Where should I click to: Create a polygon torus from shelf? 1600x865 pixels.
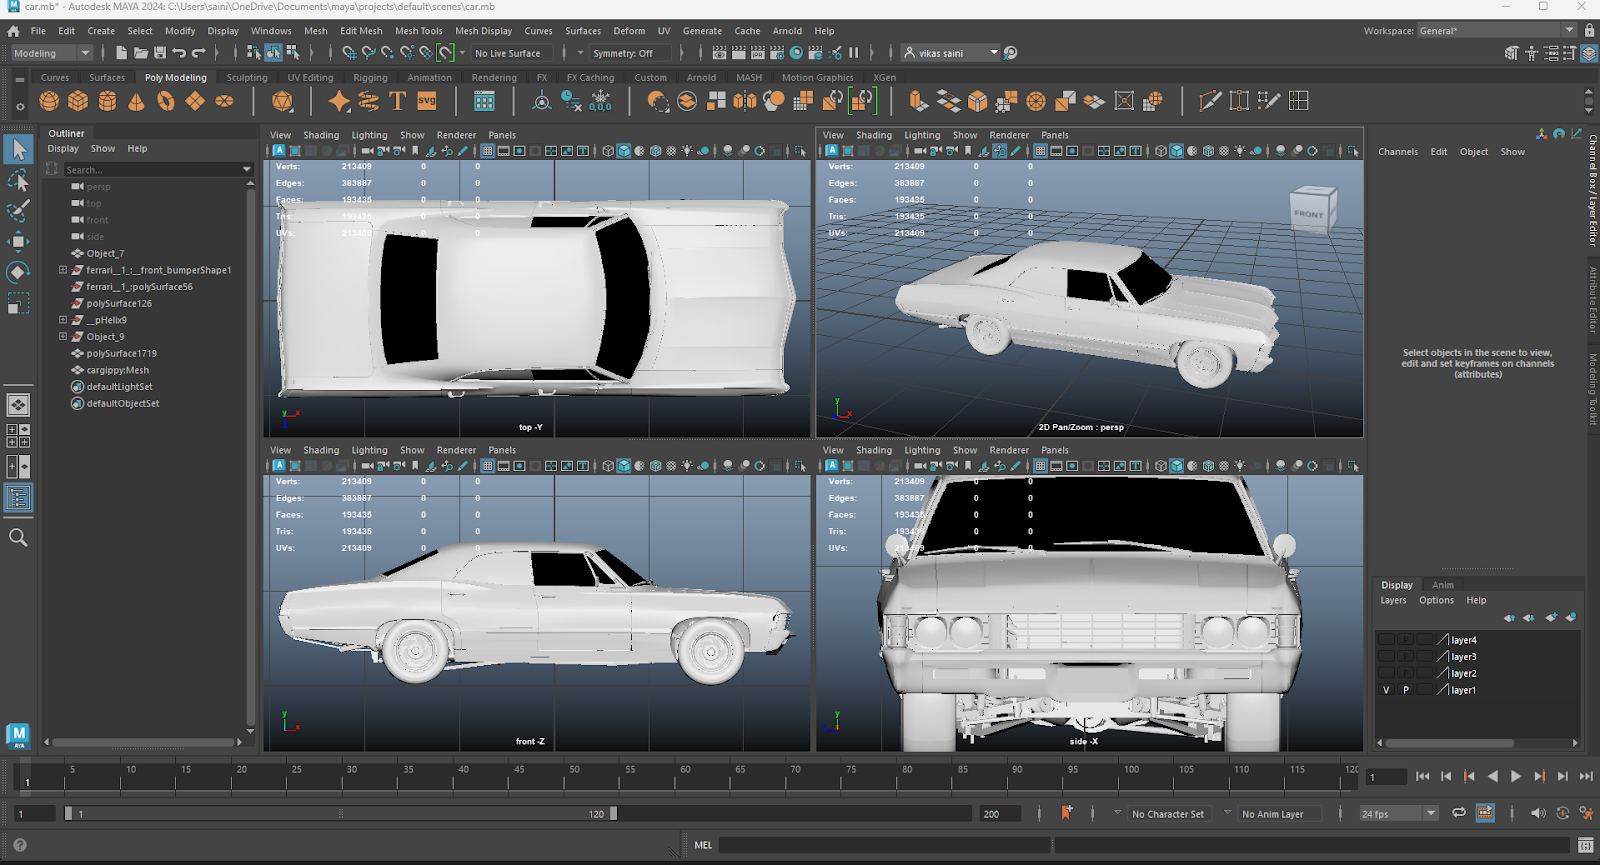click(166, 101)
